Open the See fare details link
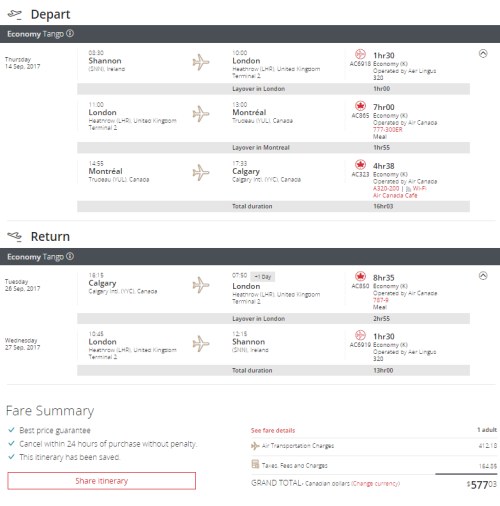Viewport: 500px width, 506px height. coord(273,430)
